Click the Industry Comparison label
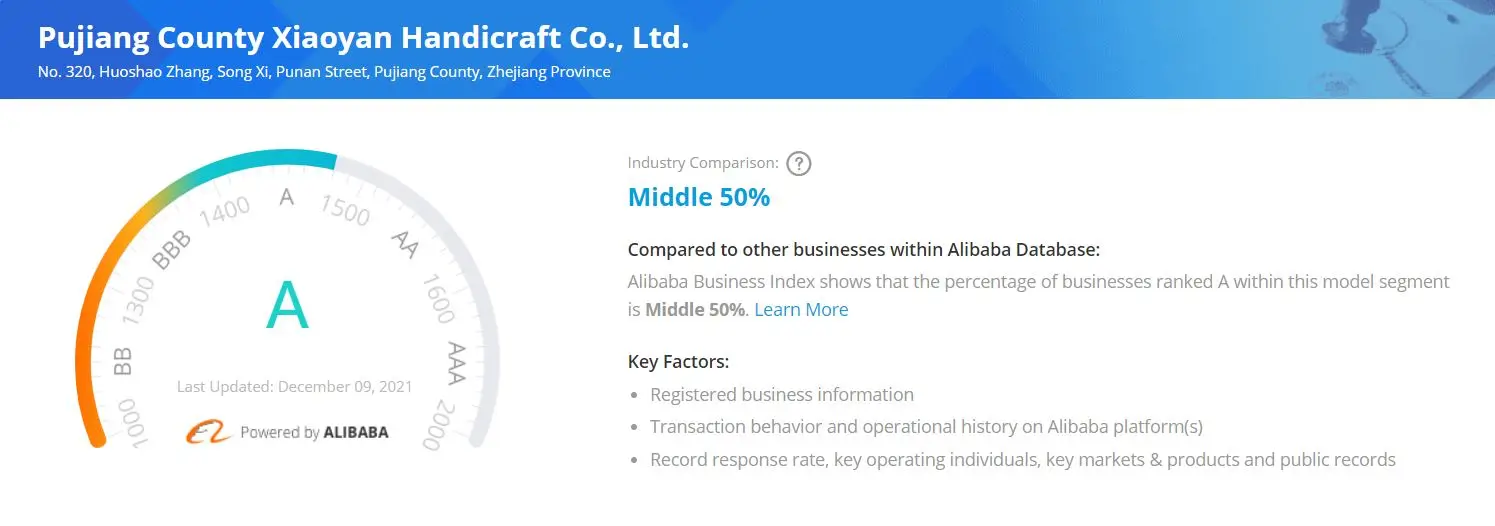This screenshot has width=1495, height=526. (702, 163)
